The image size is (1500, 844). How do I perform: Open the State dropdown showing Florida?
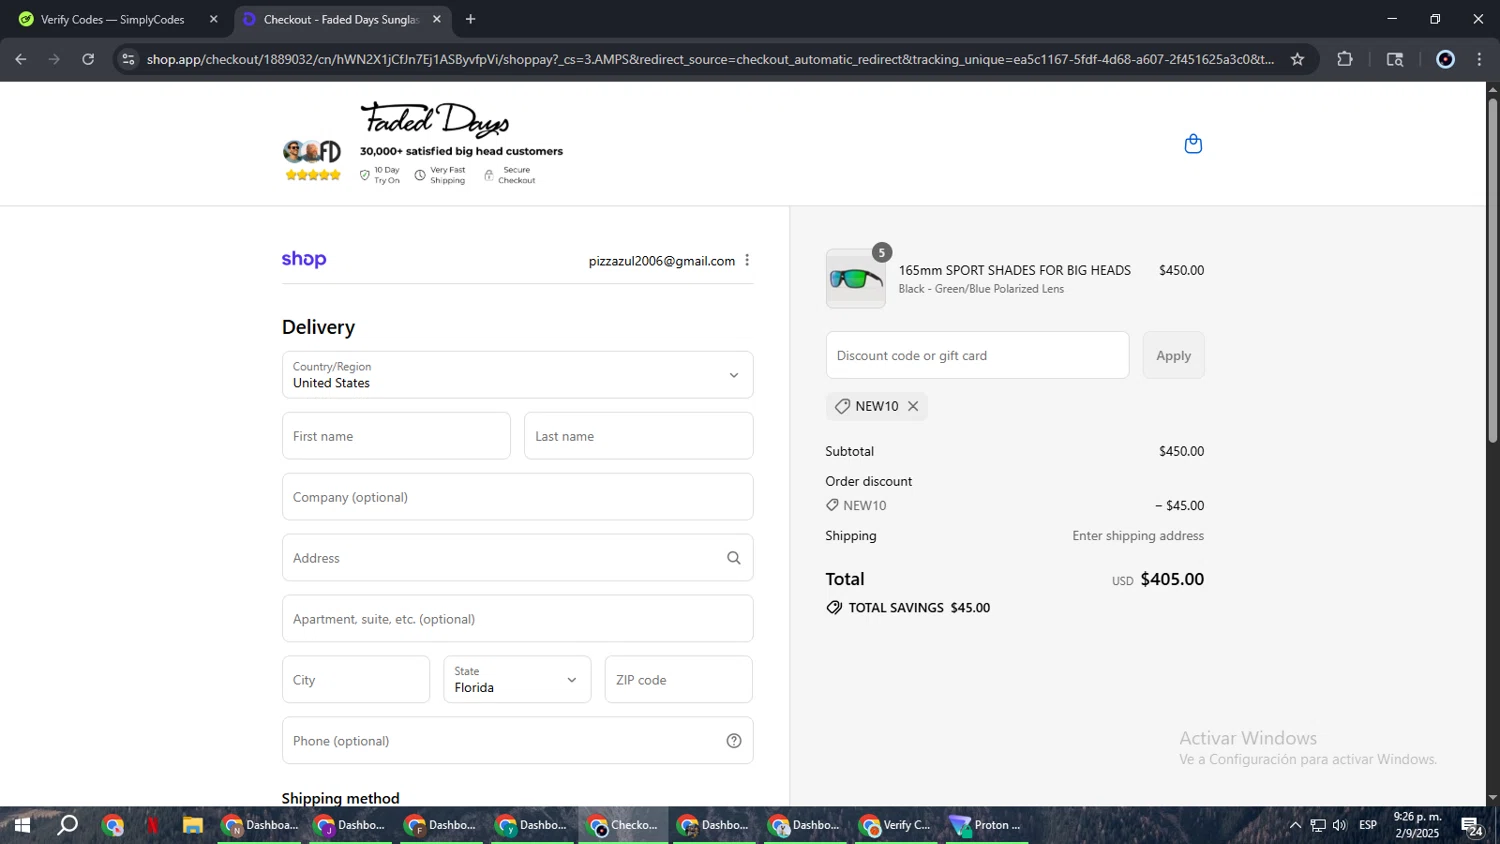coord(517,680)
